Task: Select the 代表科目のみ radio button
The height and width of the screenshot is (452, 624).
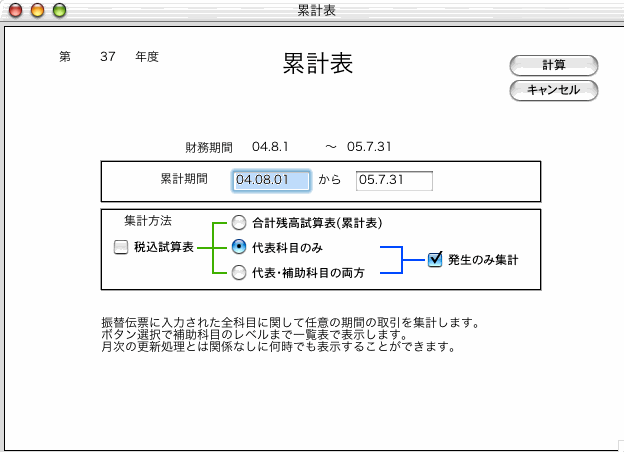Action: 239,247
